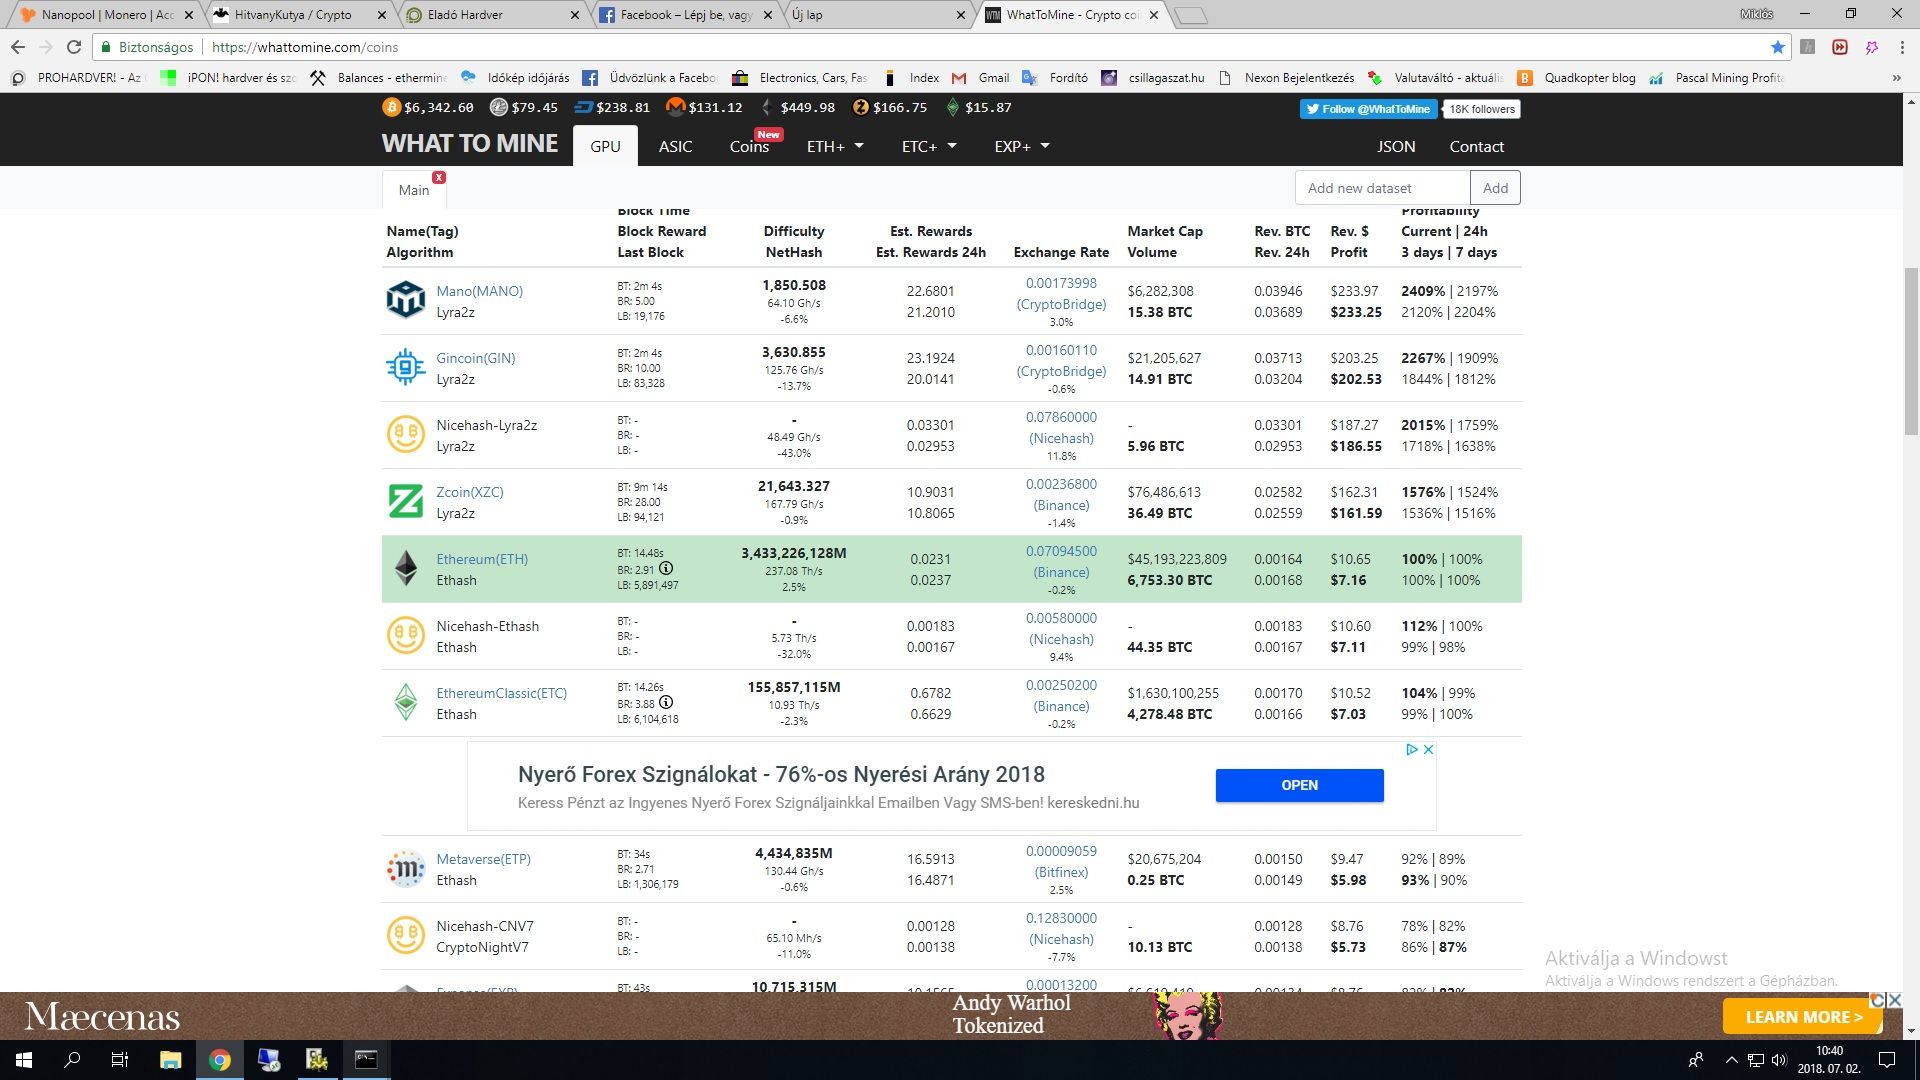Open the EXP+ dropdown menu
This screenshot has width=1920, height=1080.
coord(1022,146)
